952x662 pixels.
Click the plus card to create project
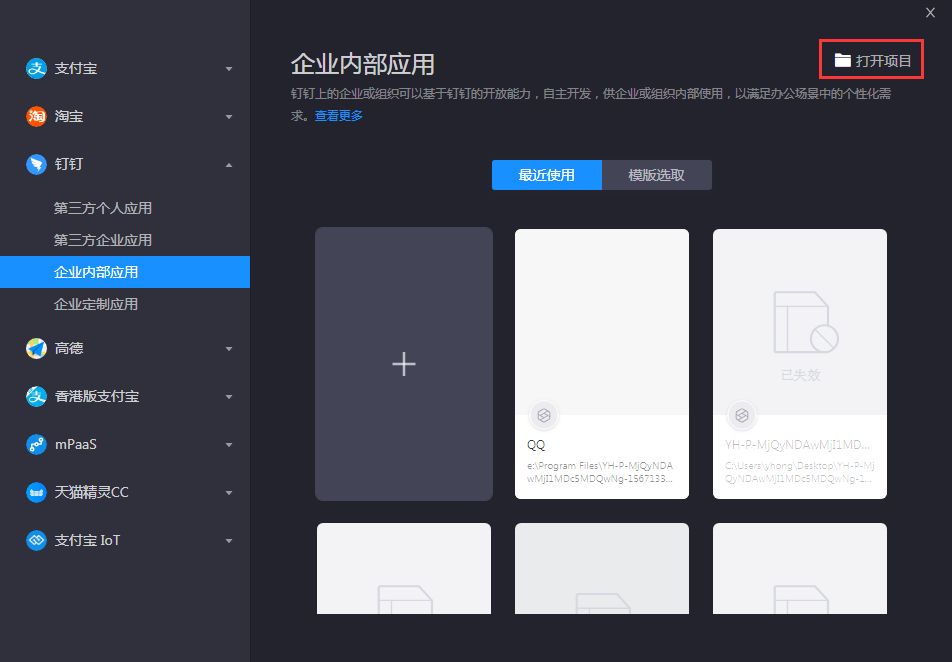pyautogui.click(x=404, y=364)
